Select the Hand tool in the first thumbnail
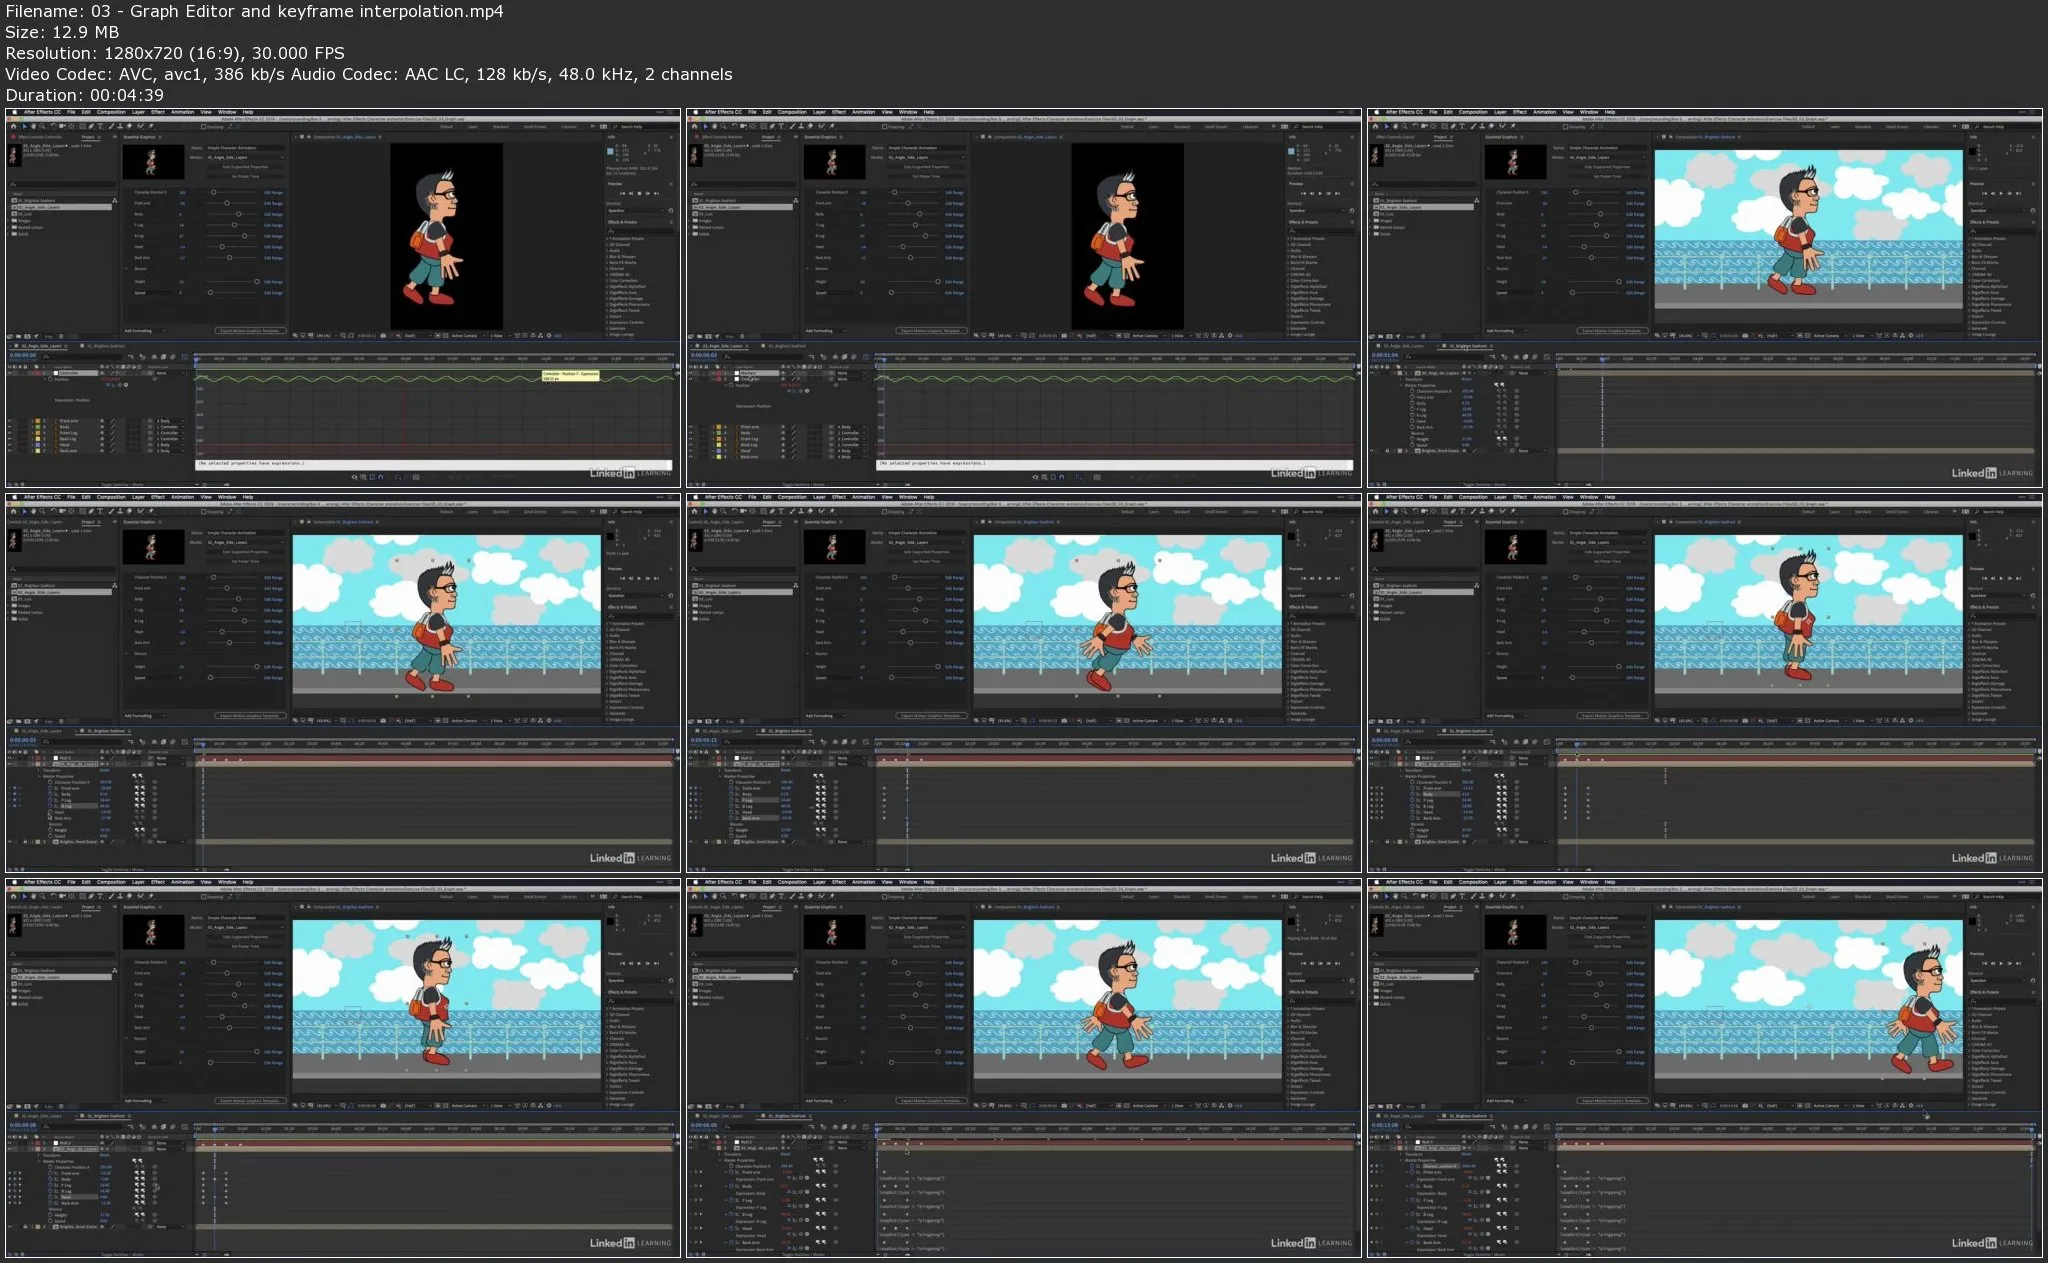 (32, 127)
